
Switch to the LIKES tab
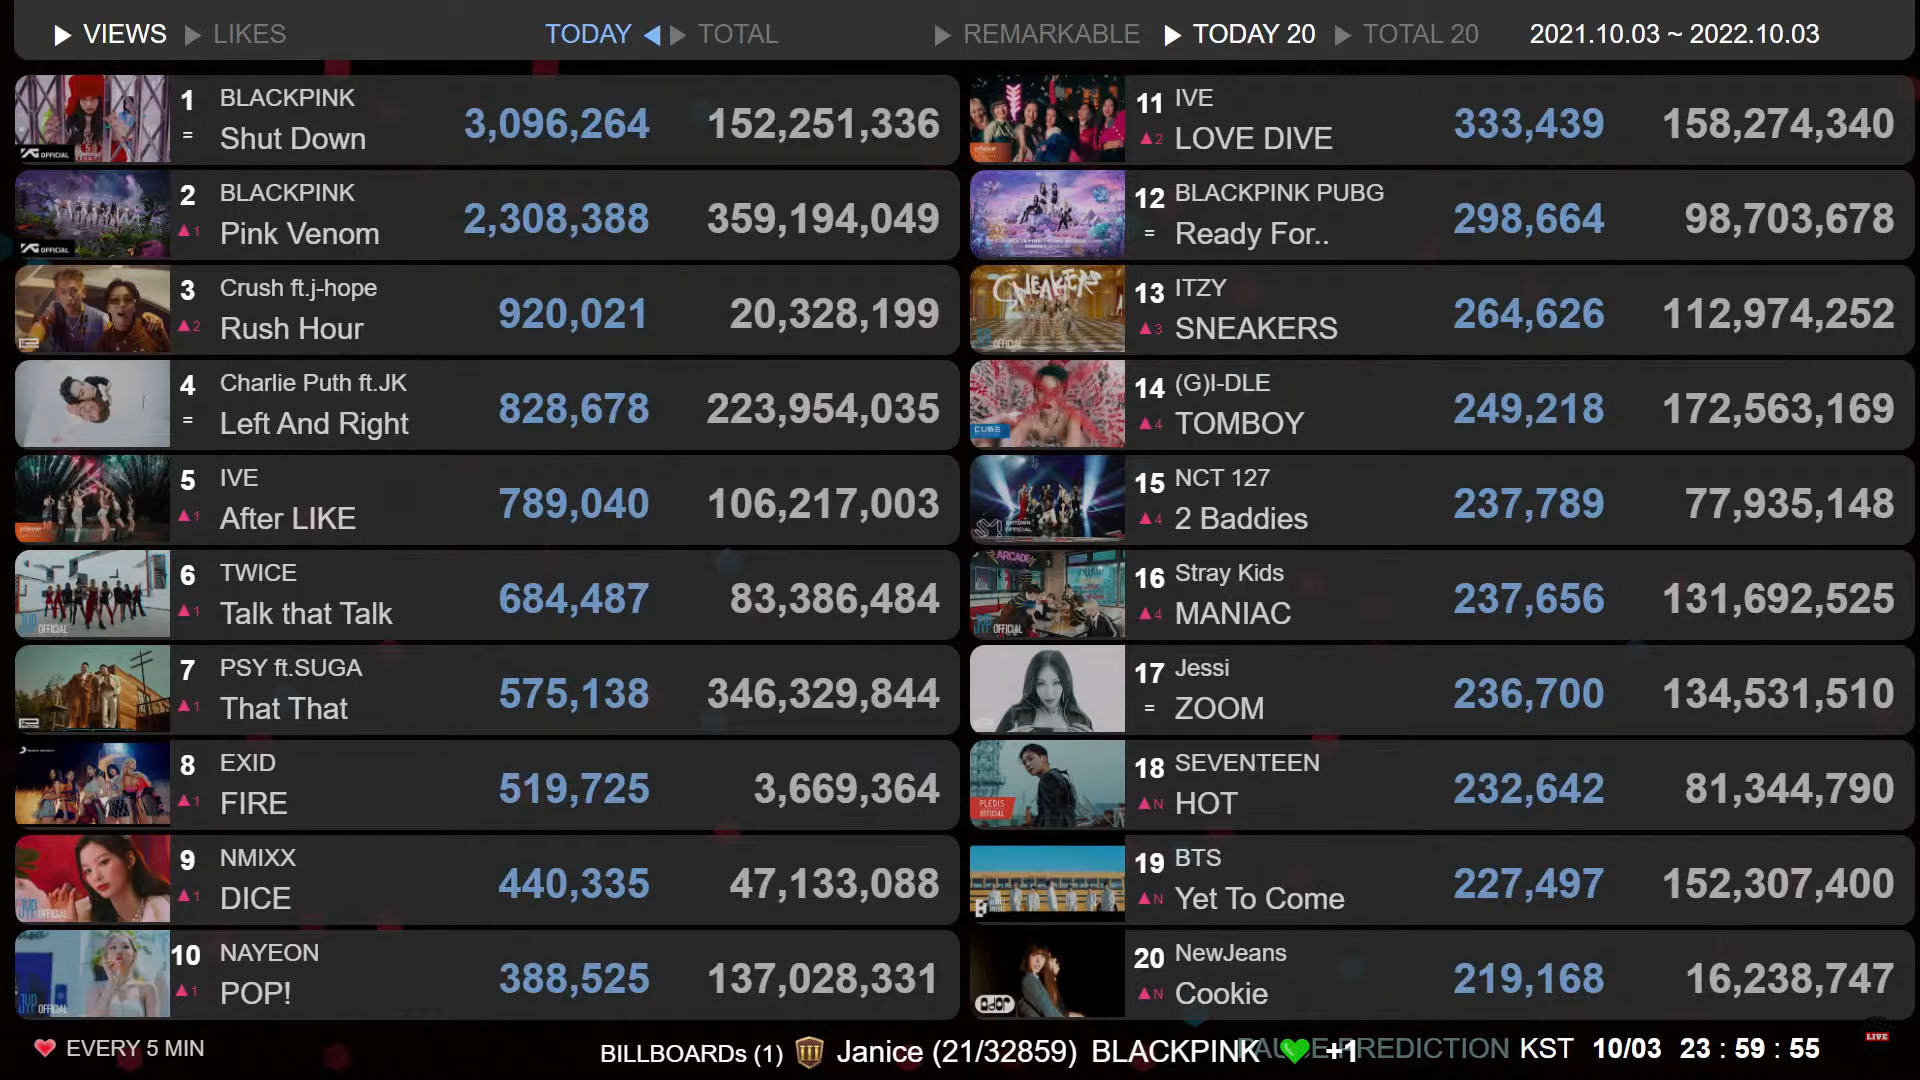[249, 34]
